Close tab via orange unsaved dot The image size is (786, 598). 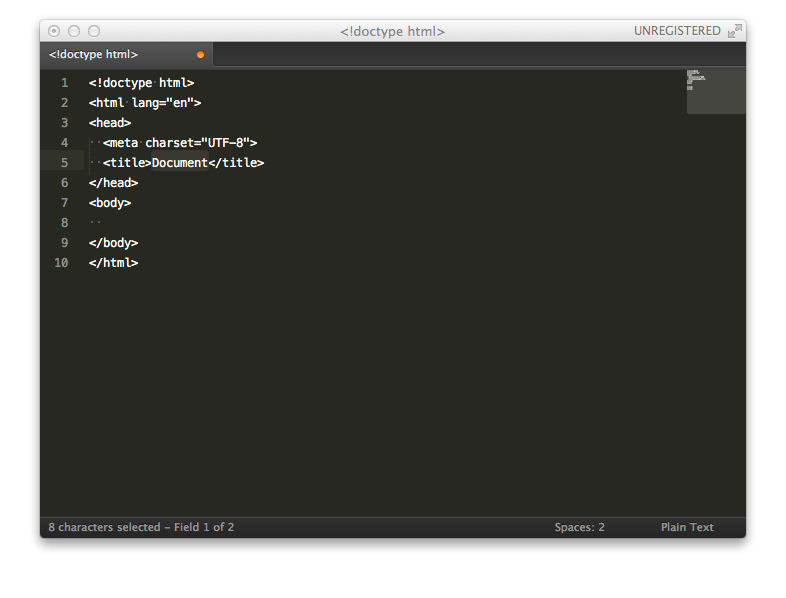click(x=201, y=55)
